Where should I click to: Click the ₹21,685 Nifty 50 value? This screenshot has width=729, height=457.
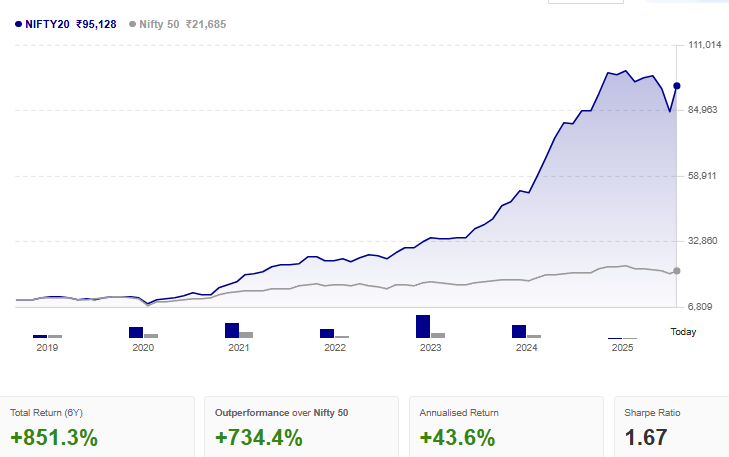click(x=206, y=24)
